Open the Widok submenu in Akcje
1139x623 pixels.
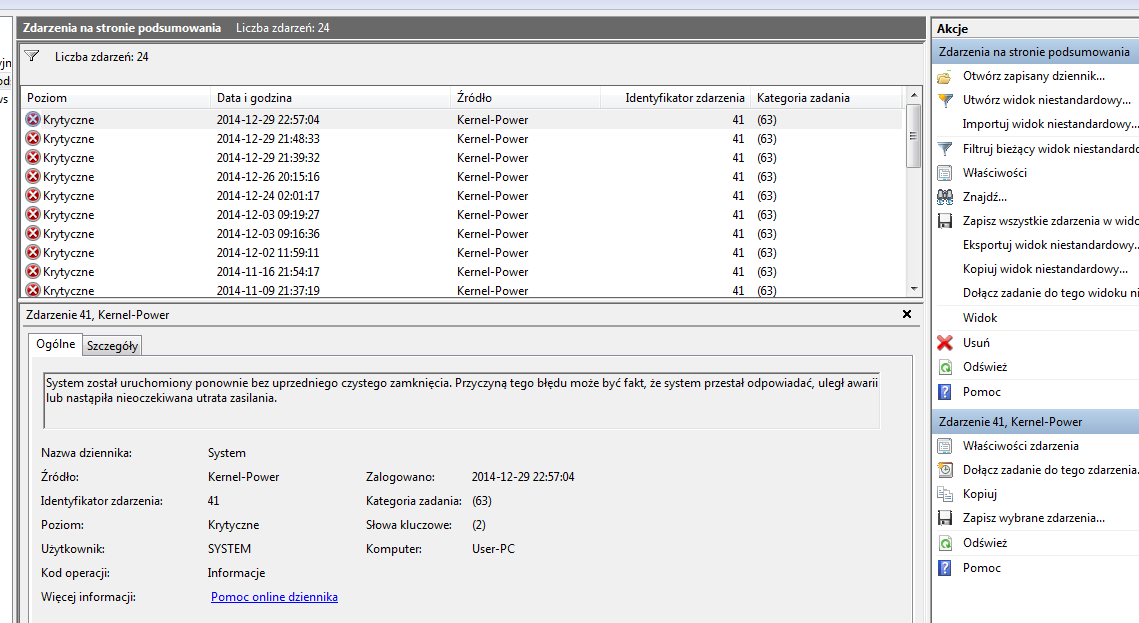(x=979, y=318)
